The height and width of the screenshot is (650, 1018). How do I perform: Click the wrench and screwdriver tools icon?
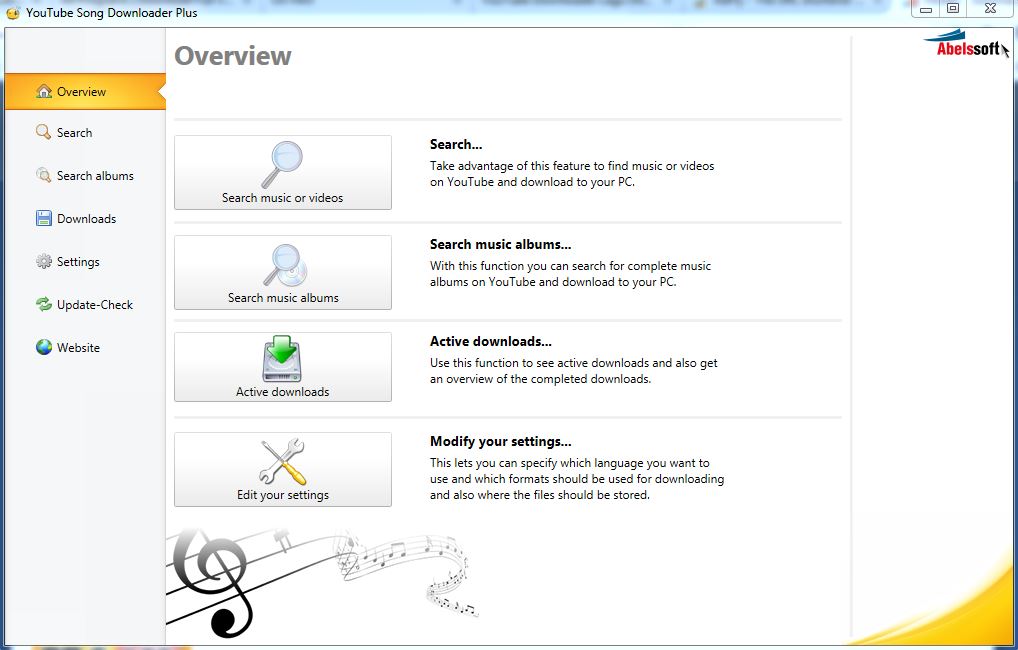click(x=282, y=462)
